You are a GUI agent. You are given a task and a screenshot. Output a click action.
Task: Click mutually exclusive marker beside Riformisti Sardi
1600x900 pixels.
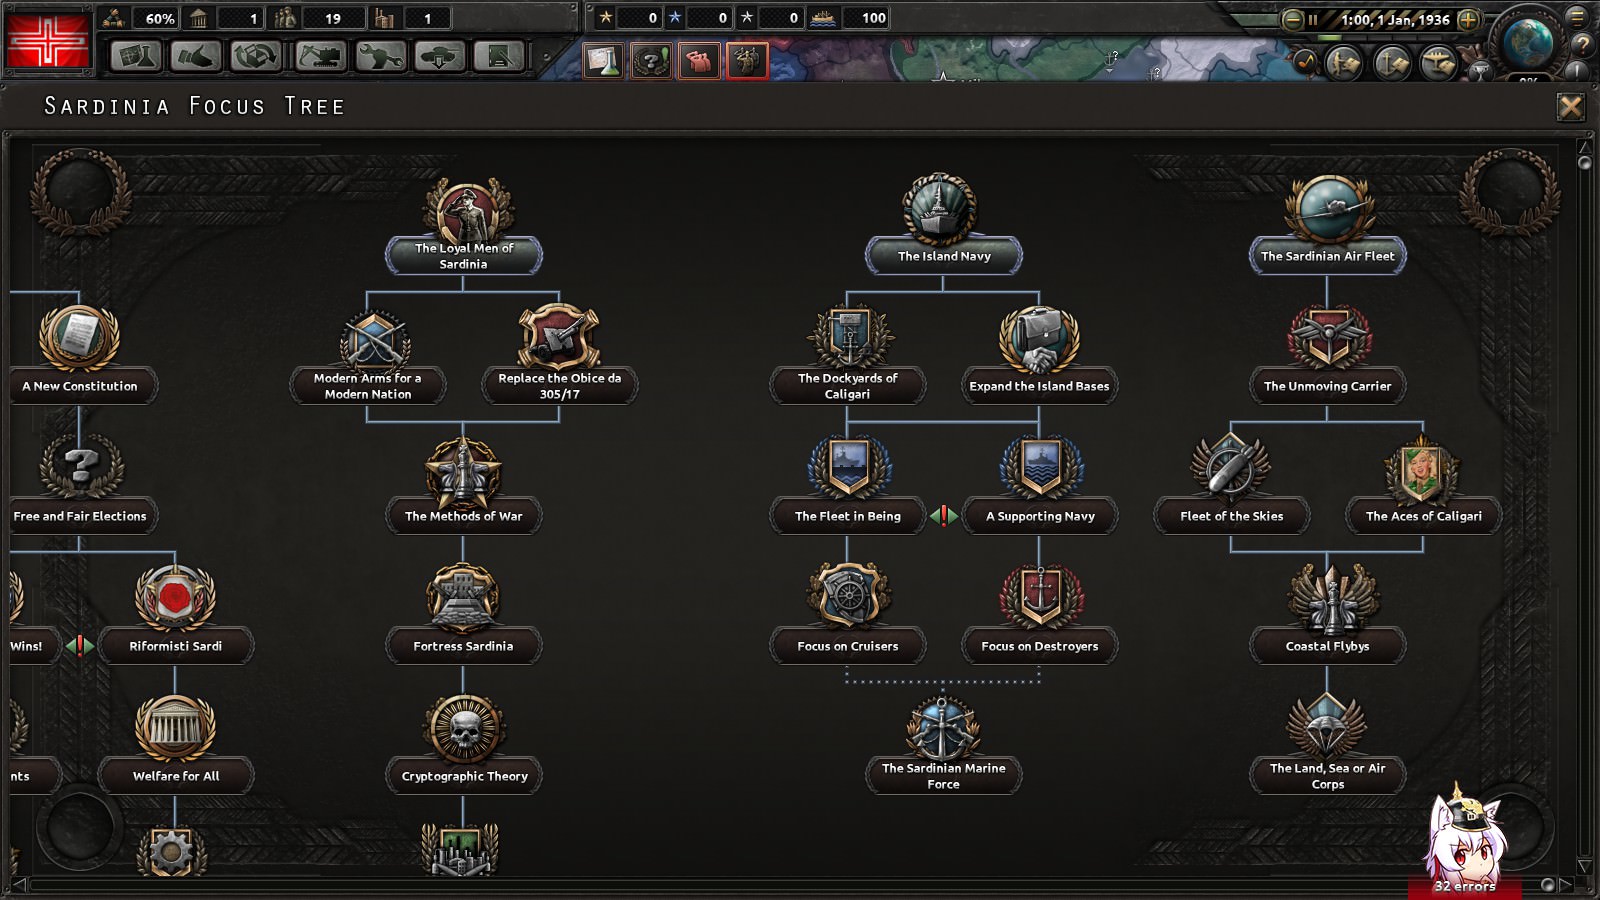80,646
